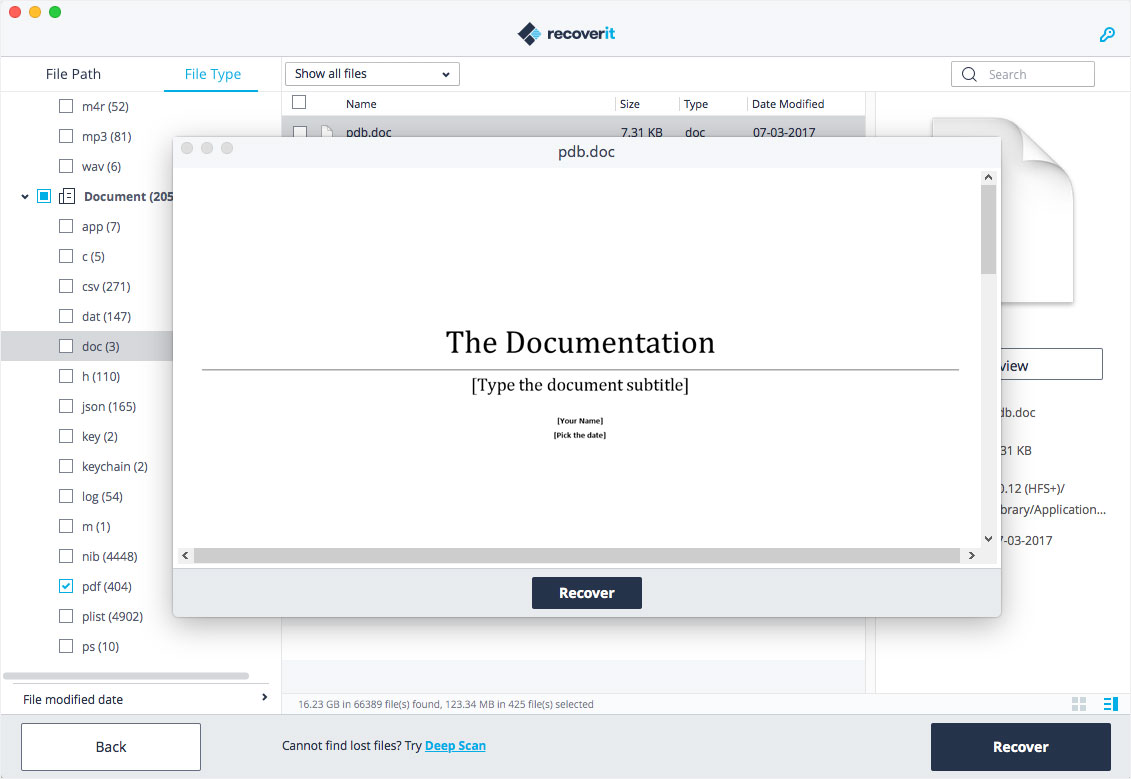The width and height of the screenshot is (1131, 779).
Task: Check the m4r (52) checkbox
Action: [66, 106]
